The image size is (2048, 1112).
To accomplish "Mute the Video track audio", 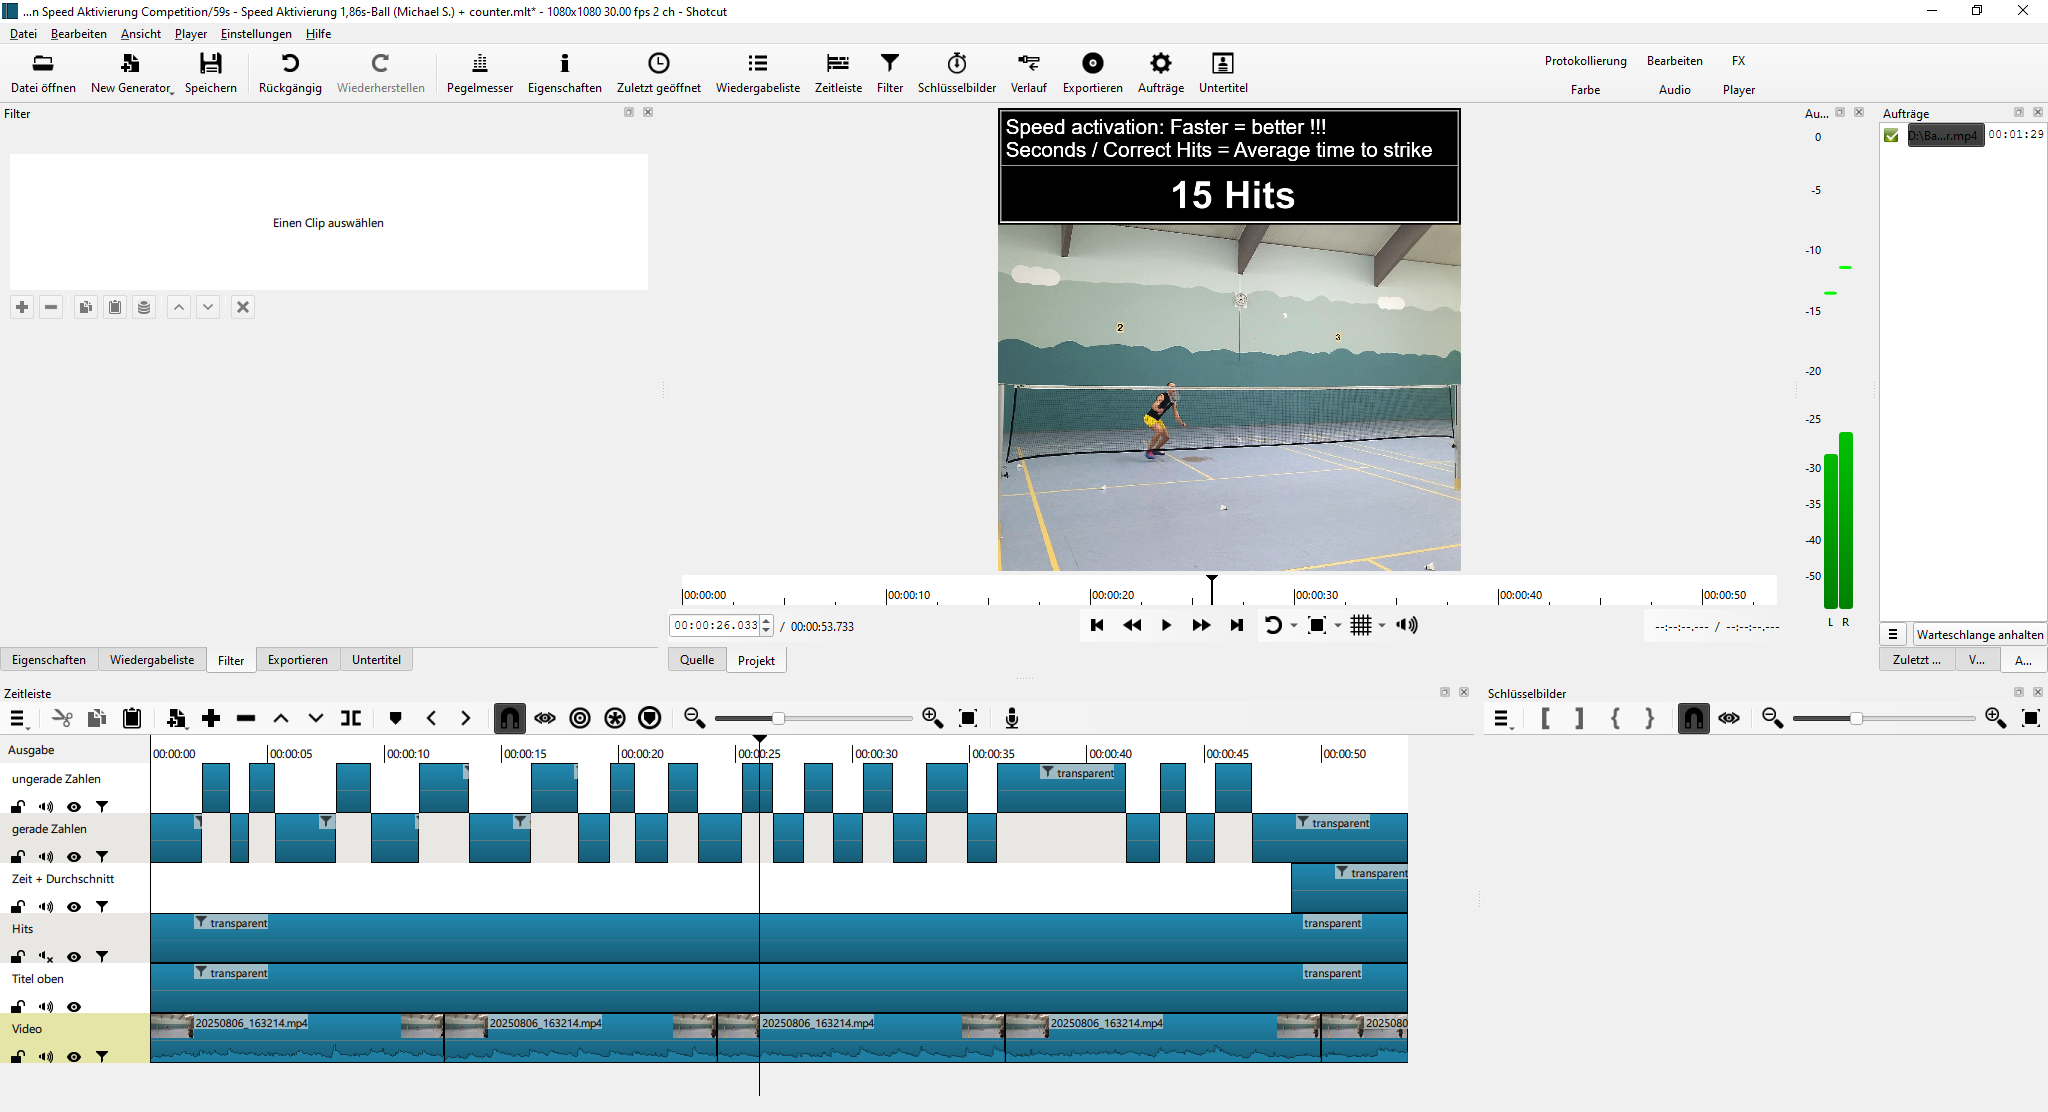I will tap(46, 1057).
